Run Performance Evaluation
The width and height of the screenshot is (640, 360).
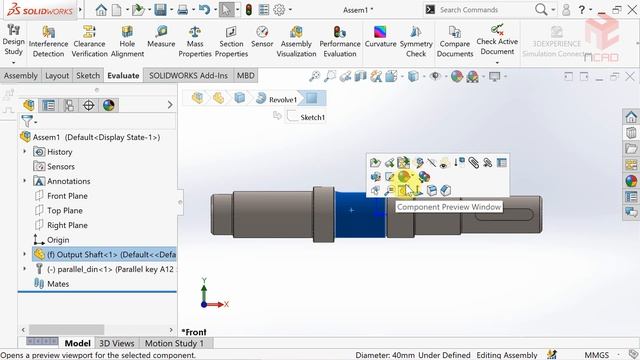tap(340, 42)
